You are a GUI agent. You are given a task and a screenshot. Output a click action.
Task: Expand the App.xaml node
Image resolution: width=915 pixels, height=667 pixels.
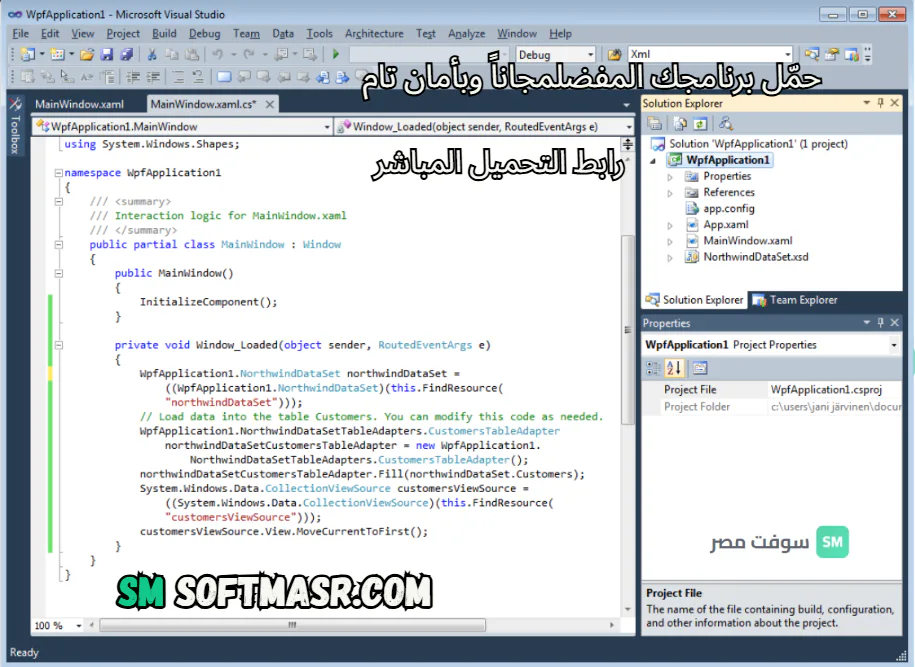[670, 225]
